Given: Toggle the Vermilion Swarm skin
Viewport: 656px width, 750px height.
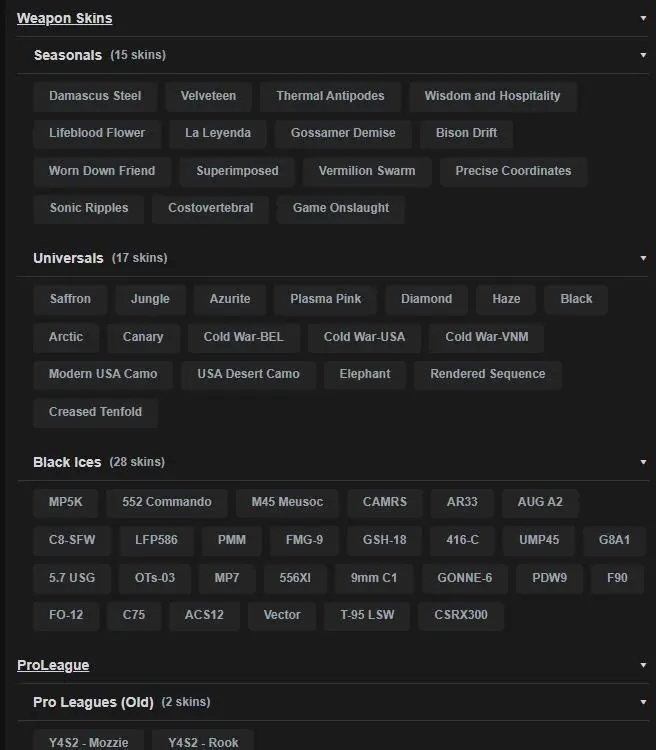Looking at the screenshot, I should (367, 171).
